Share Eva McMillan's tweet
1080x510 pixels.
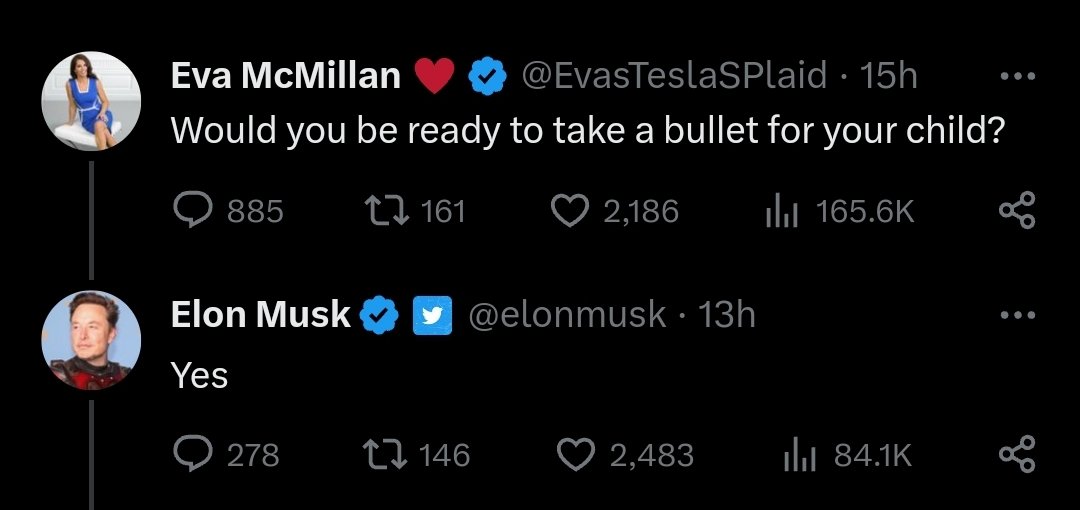(1017, 210)
